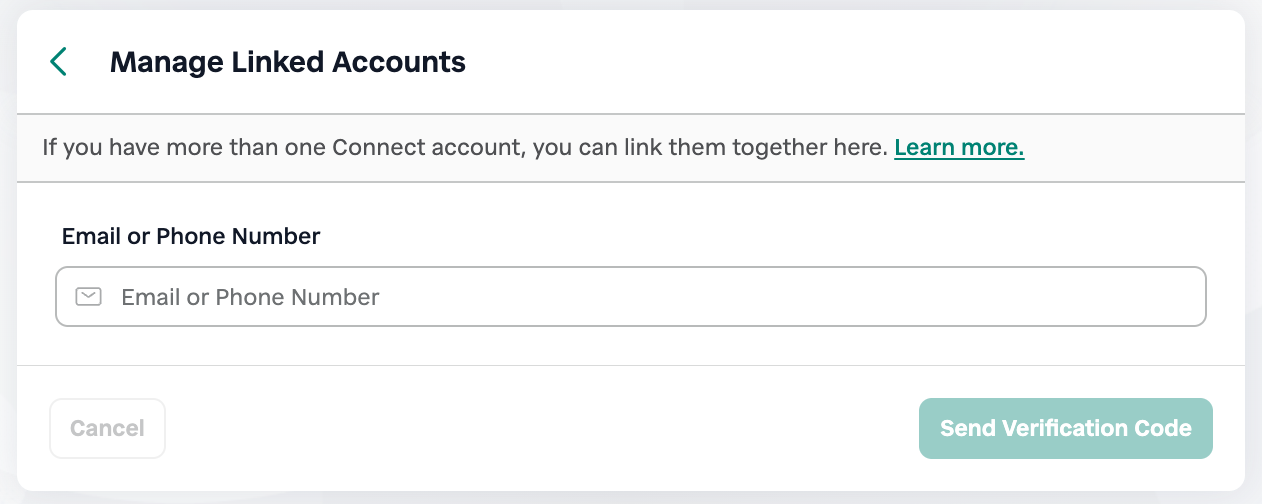Viewport: 1262px width, 504px height.
Task: Tap the teal back arrow beside title
Action: tap(59, 62)
